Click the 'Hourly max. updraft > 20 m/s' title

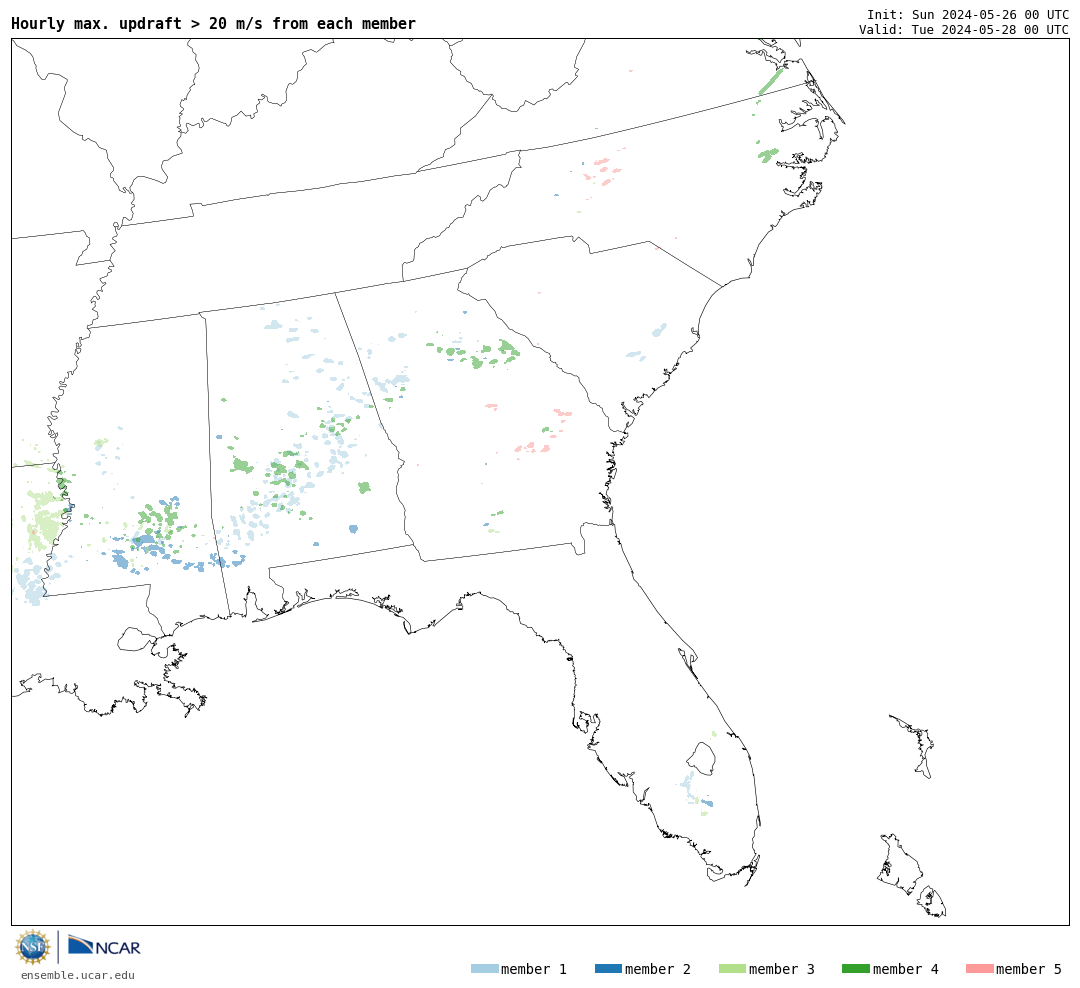(214, 24)
